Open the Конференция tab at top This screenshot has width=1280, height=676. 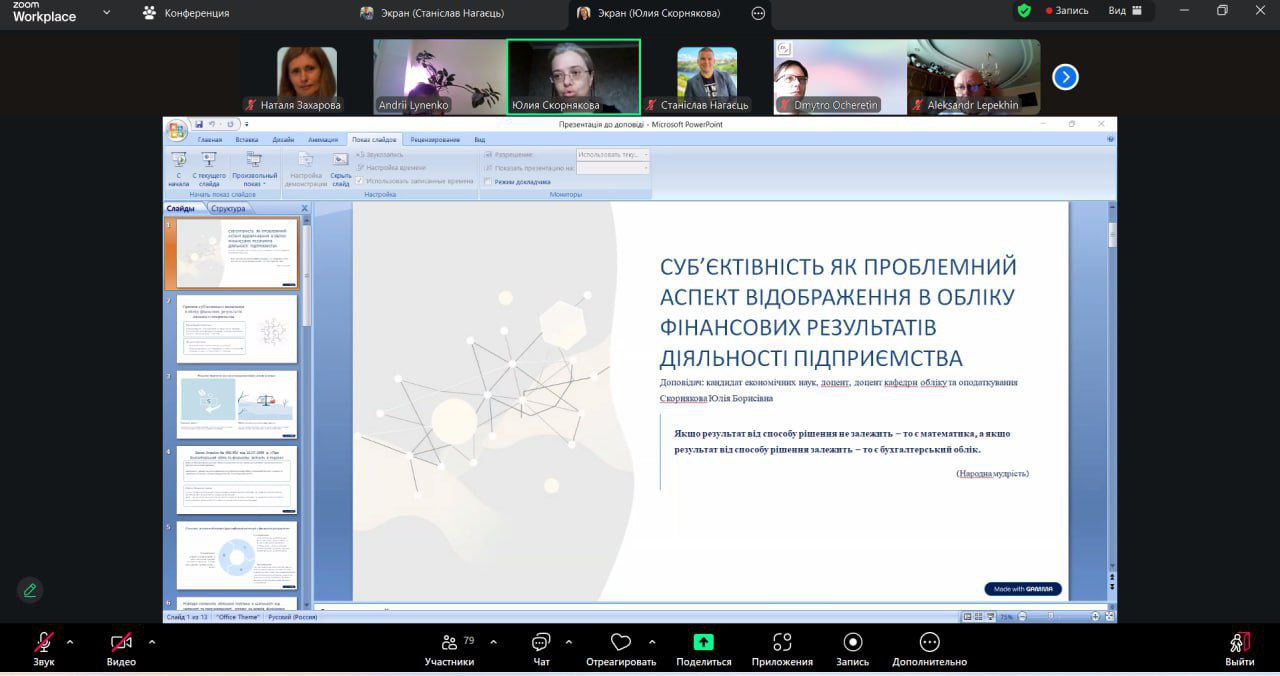point(186,13)
